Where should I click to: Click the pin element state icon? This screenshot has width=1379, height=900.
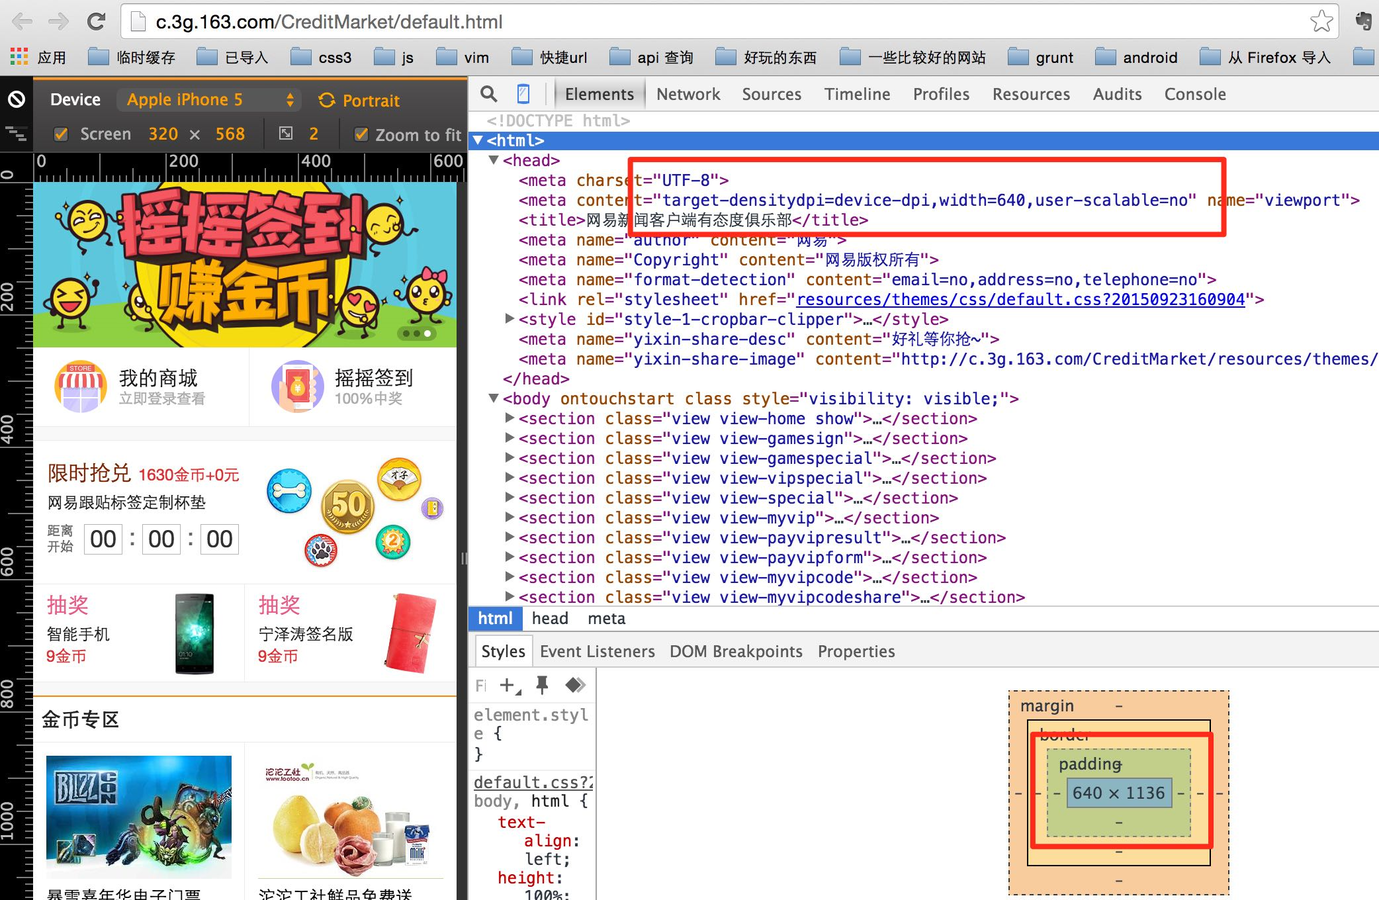click(542, 685)
